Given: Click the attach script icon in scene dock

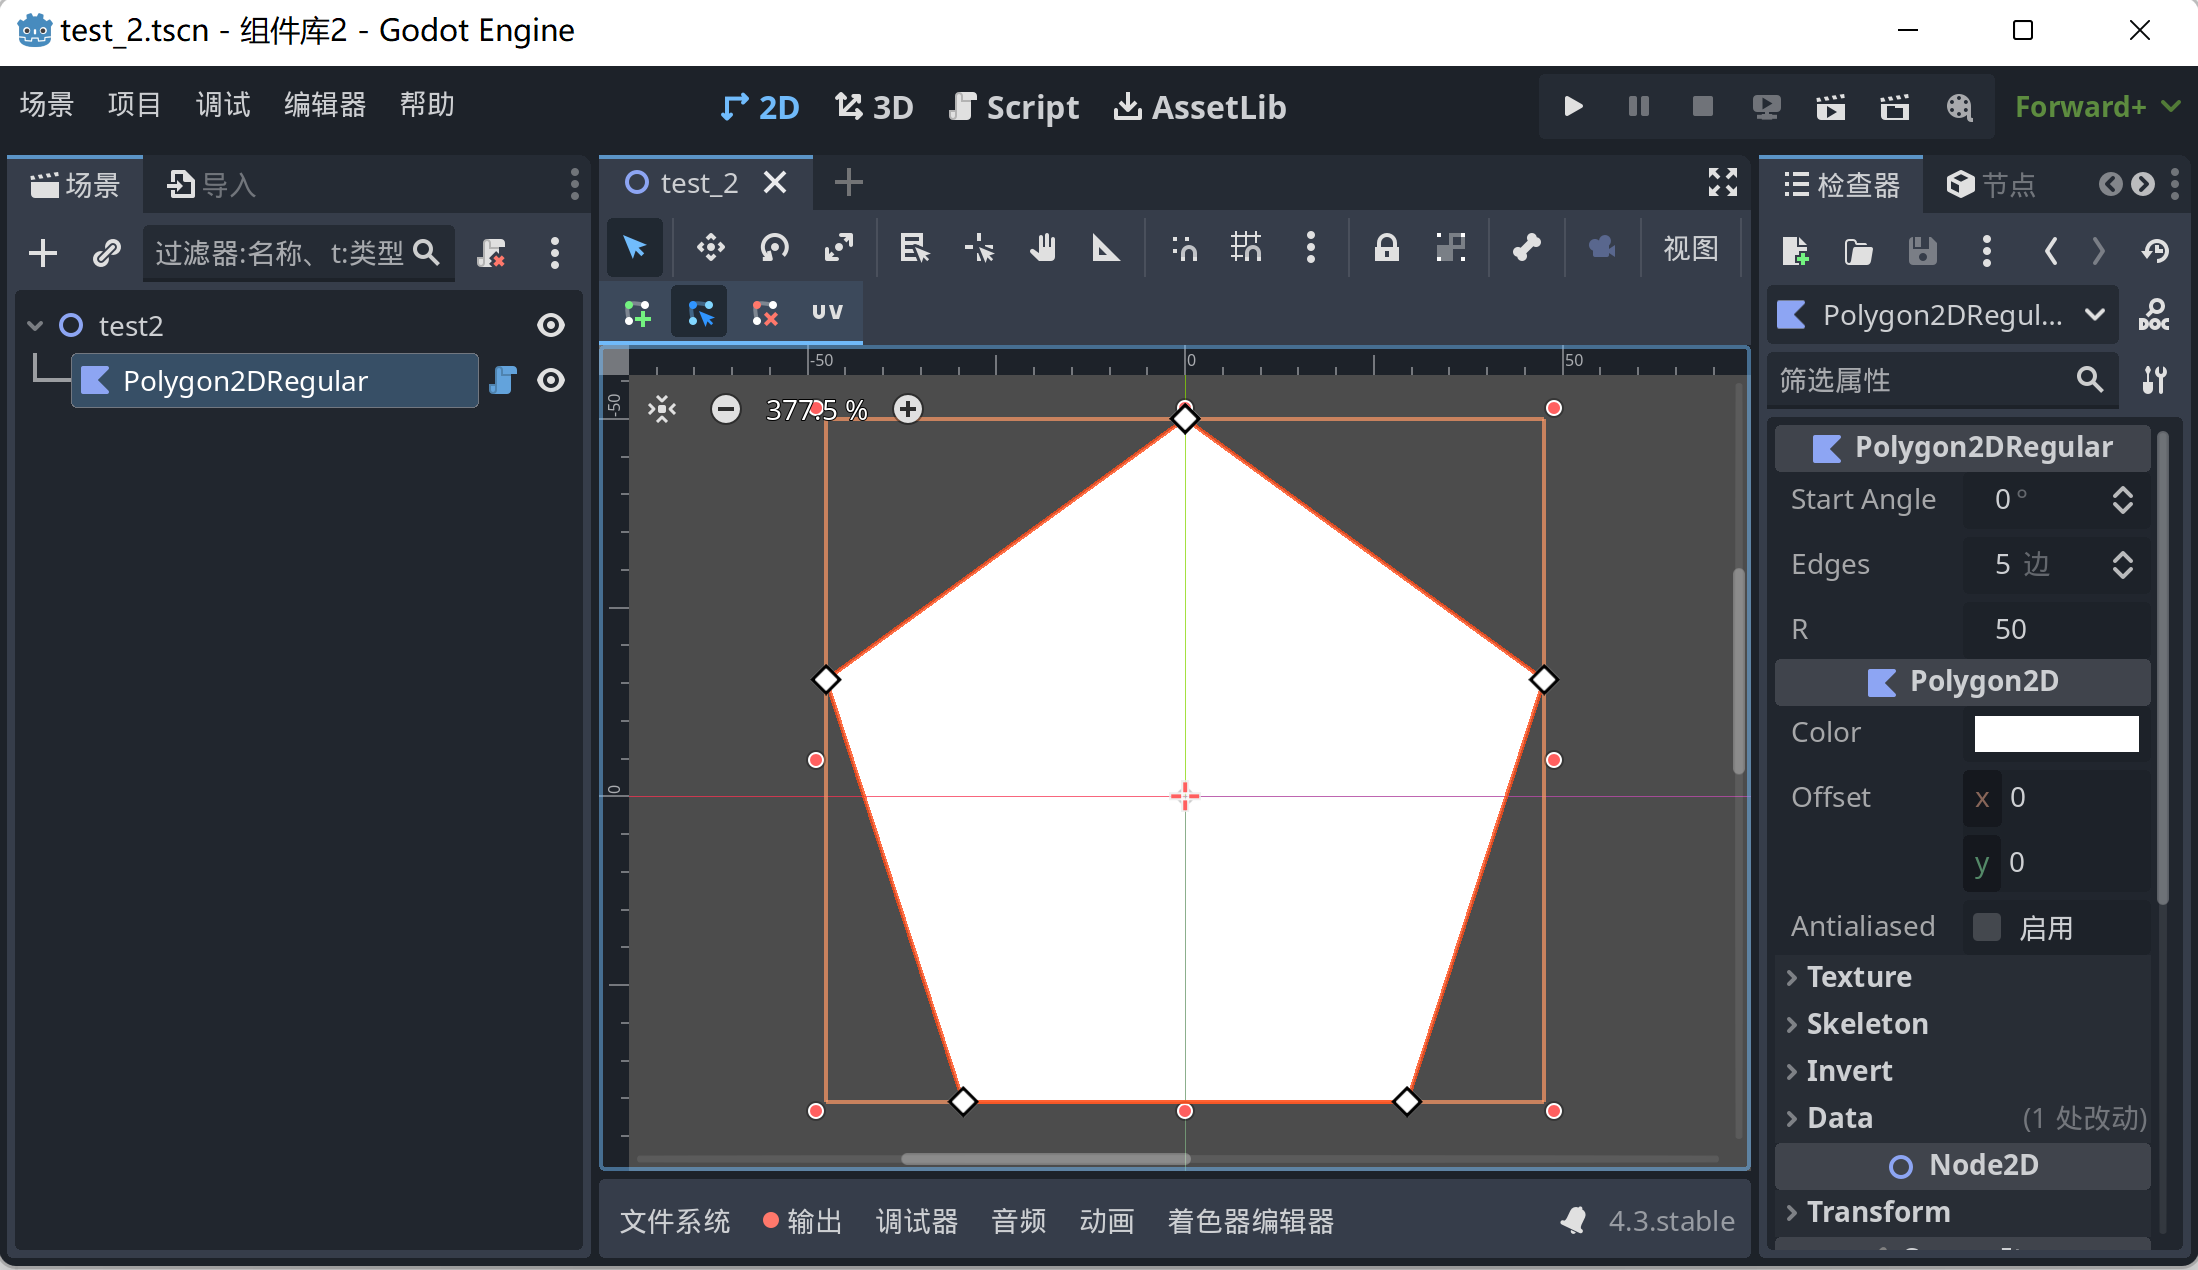Looking at the screenshot, I should pyautogui.click(x=491, y=253).
